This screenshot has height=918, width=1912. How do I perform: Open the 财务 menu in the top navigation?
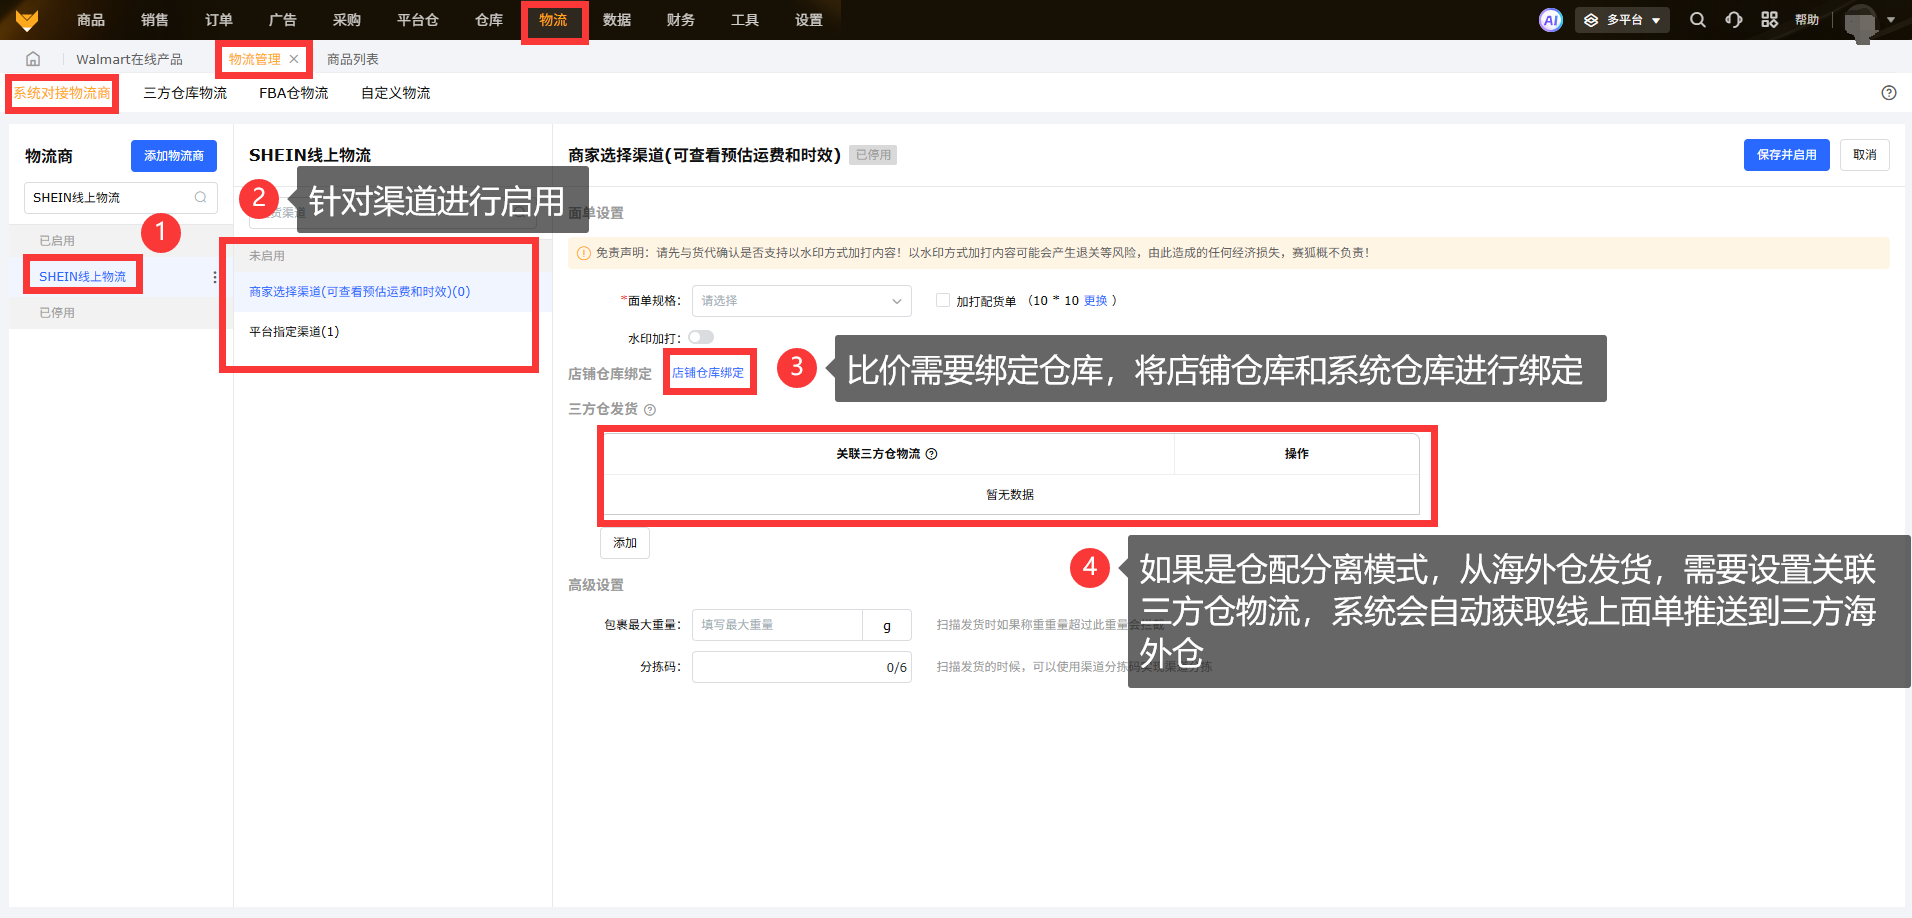pyautogui.click(x=680, y=20)
